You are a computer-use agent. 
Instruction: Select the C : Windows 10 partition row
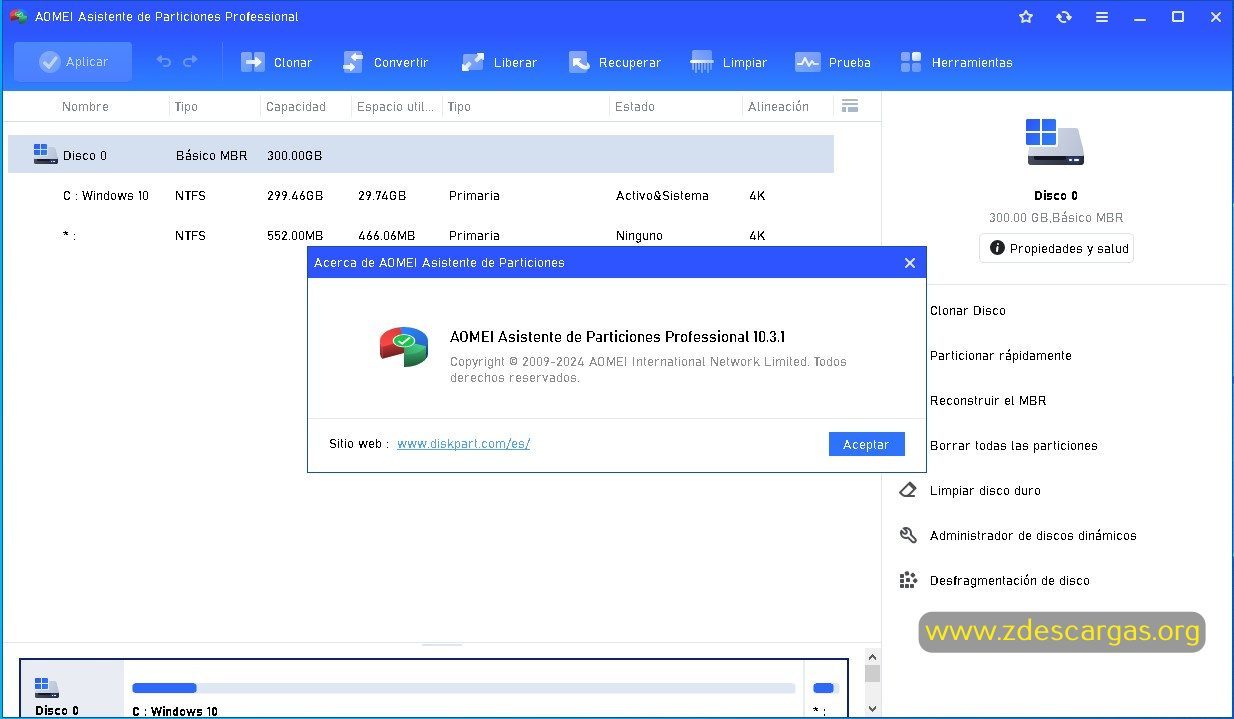pyautogui.click(x=421, y=196)
